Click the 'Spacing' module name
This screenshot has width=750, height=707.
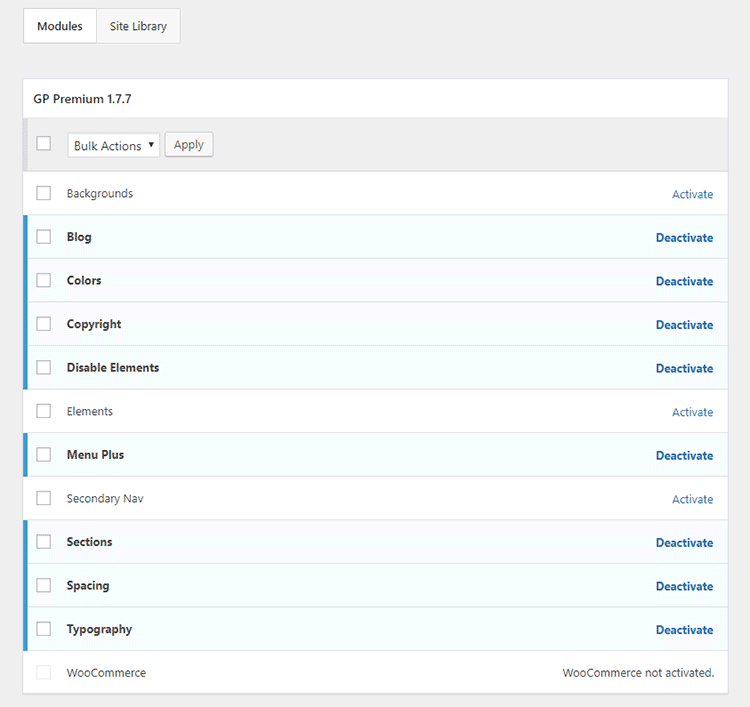tap(88, 586)
